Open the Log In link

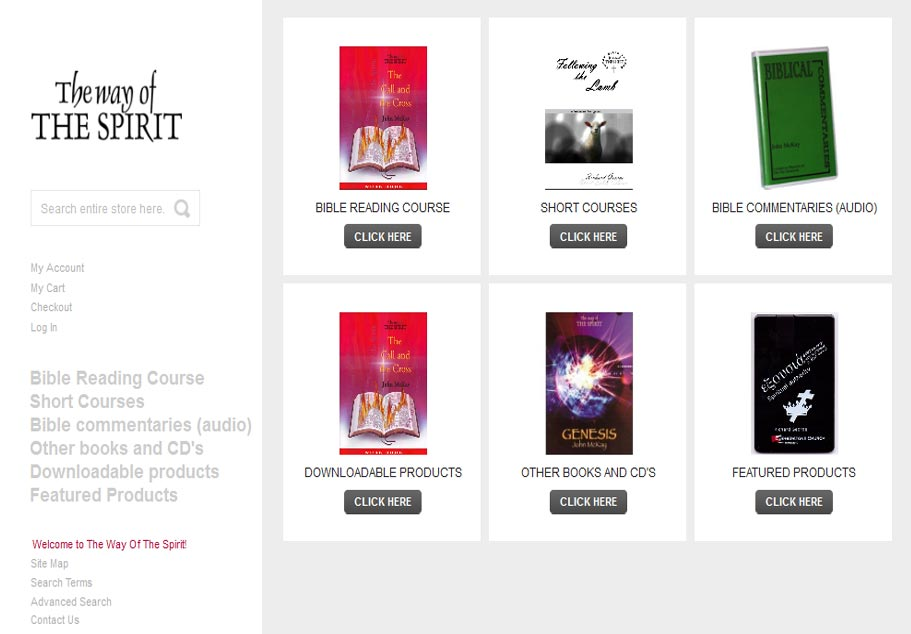tap(44, 327)
